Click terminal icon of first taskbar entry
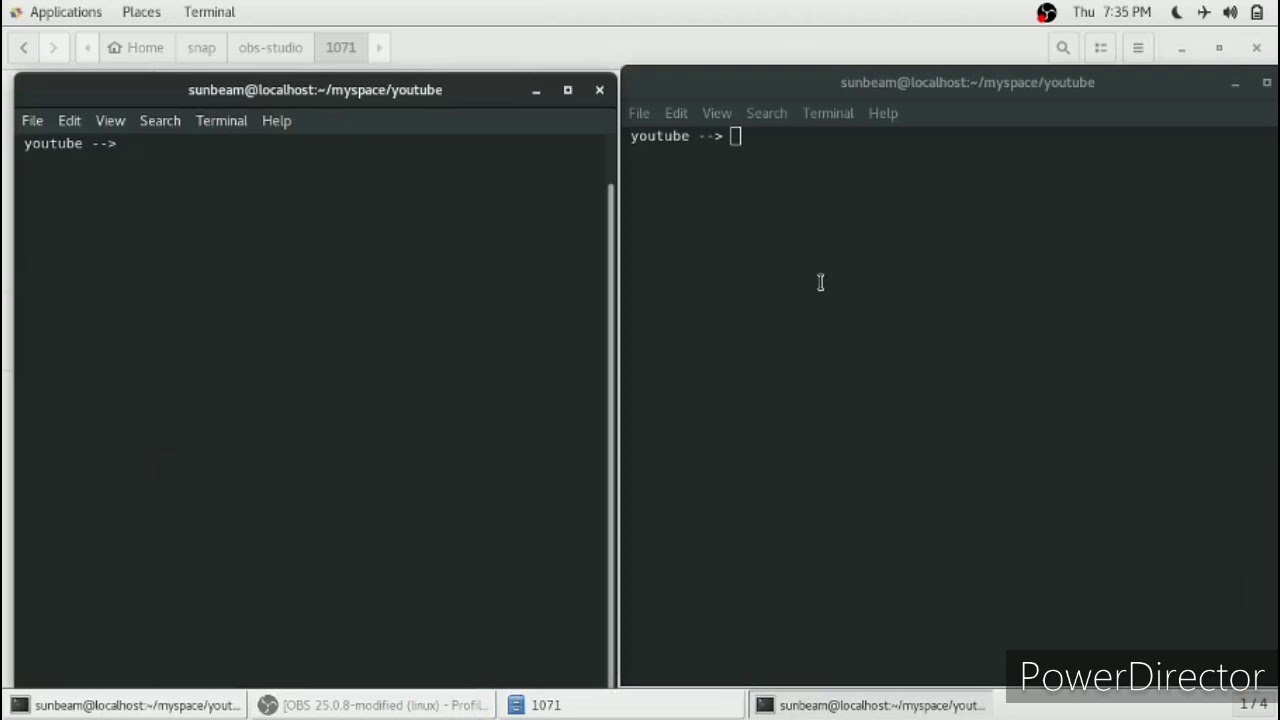This screenshot has height=720, width=1280. click(x=20, y=705)
